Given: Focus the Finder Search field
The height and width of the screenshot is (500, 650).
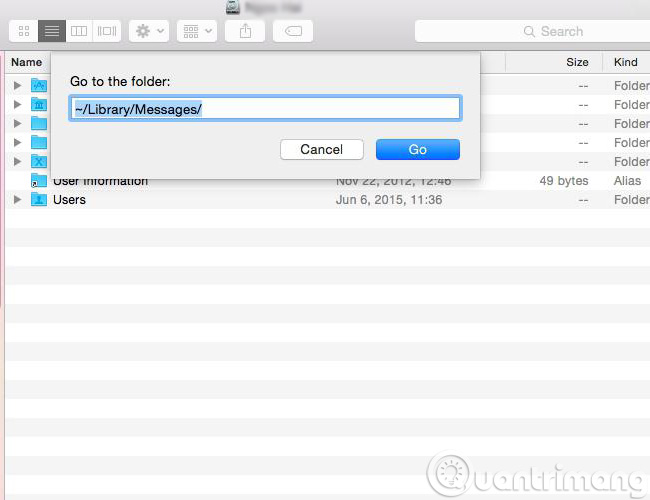Looking at the screenshot, I should tap(532, 31).
